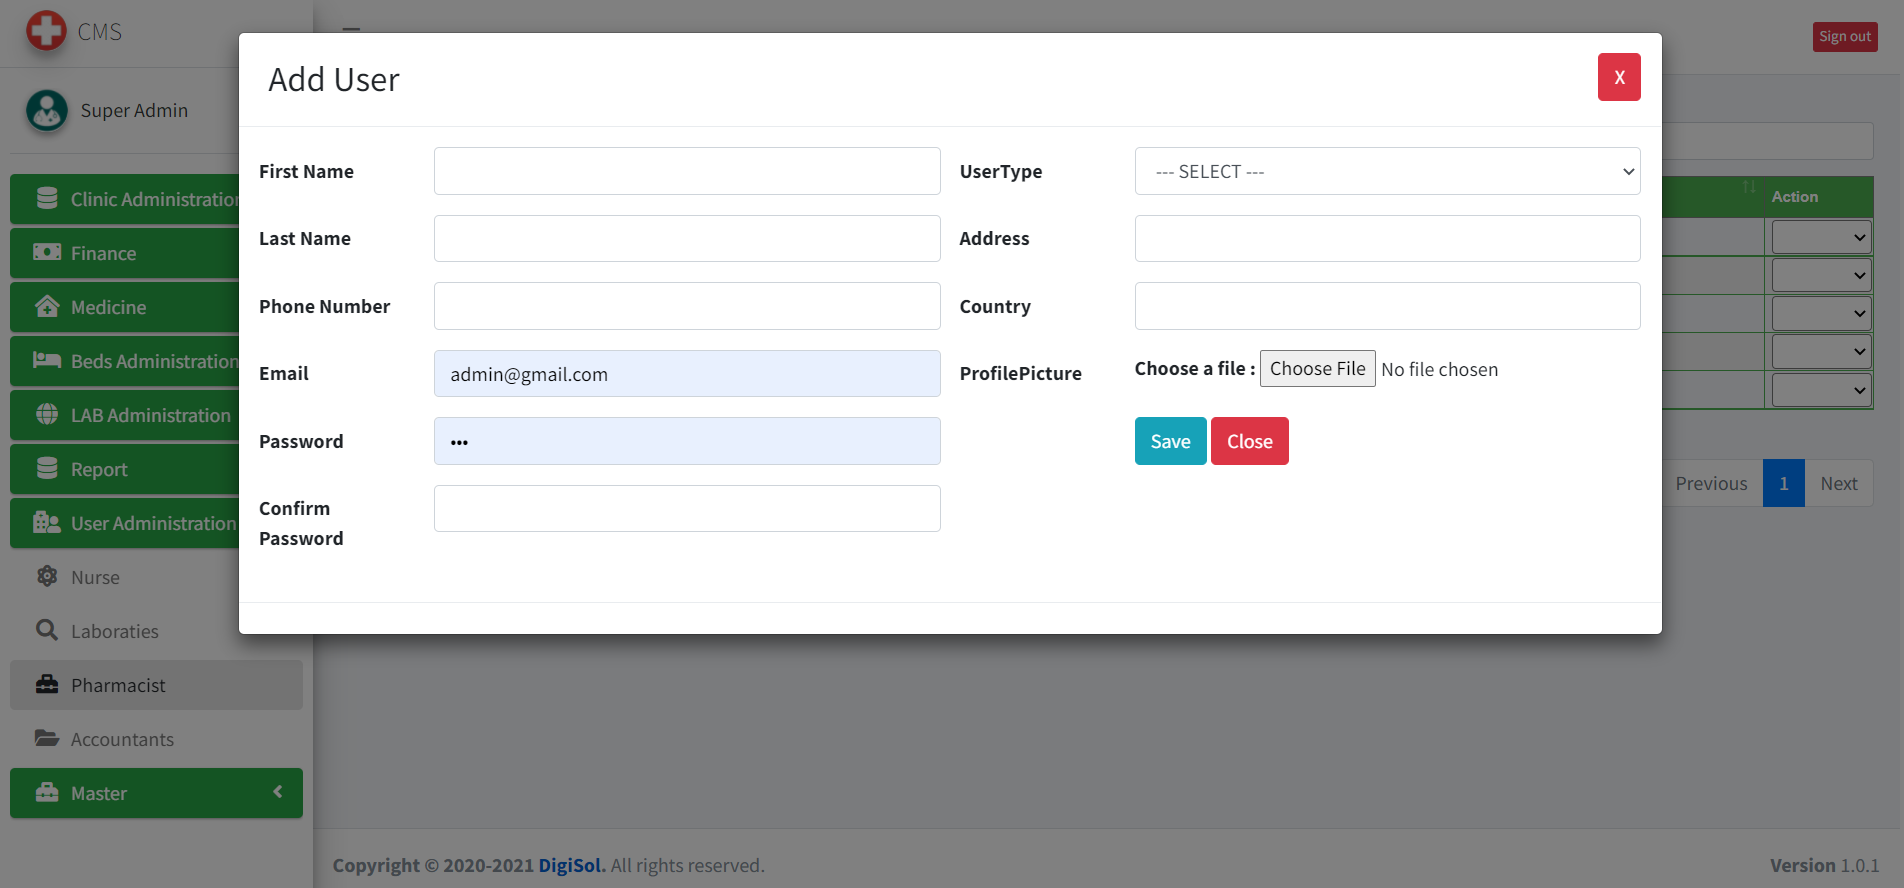Open the Finance sidebar menu

[x=125, y=253]
